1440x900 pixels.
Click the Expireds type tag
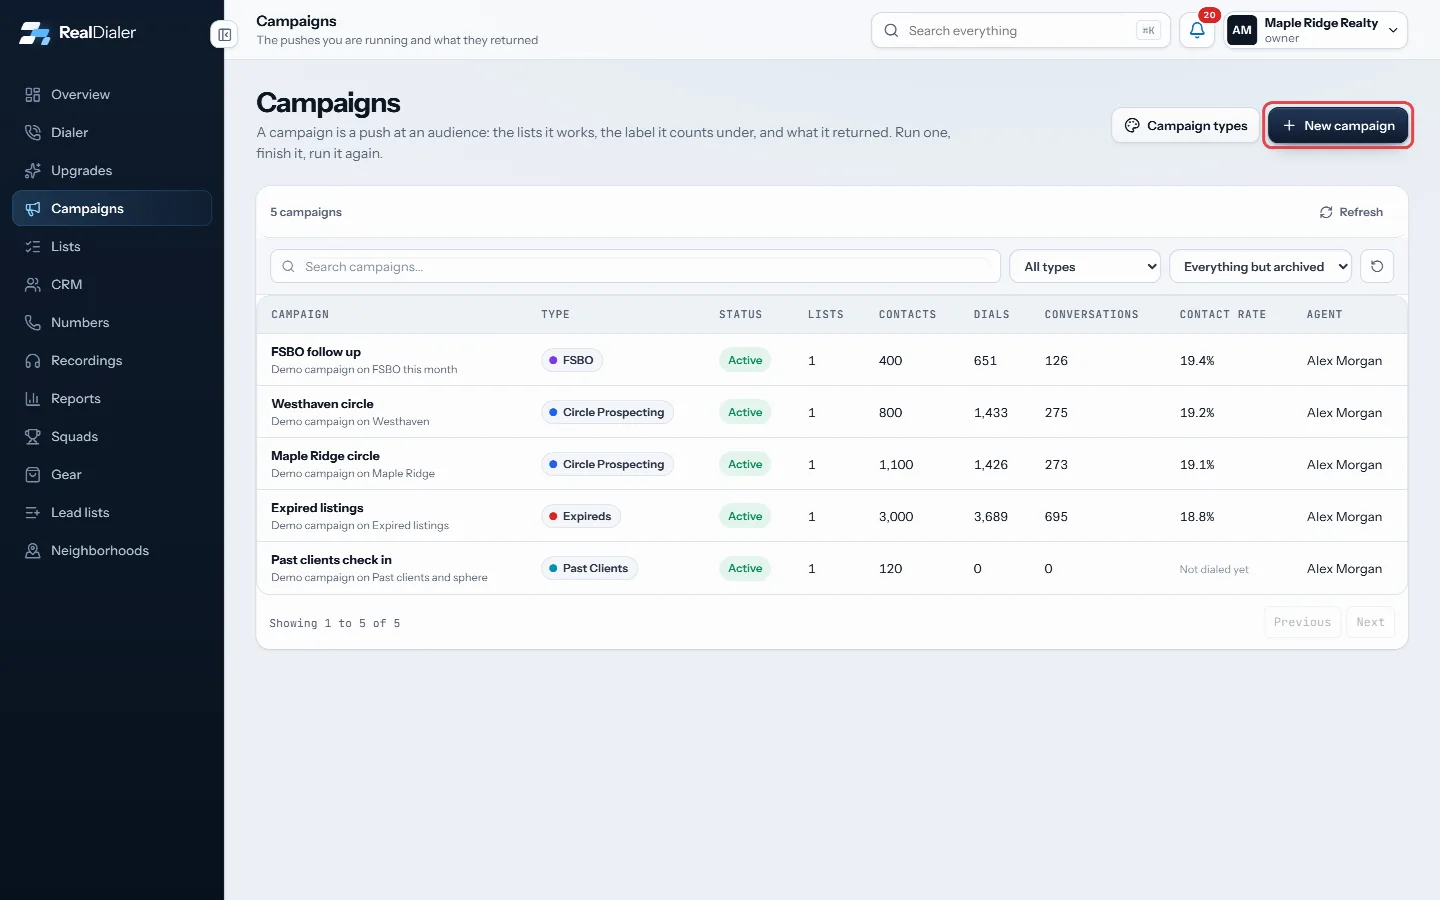click(581, 517)
